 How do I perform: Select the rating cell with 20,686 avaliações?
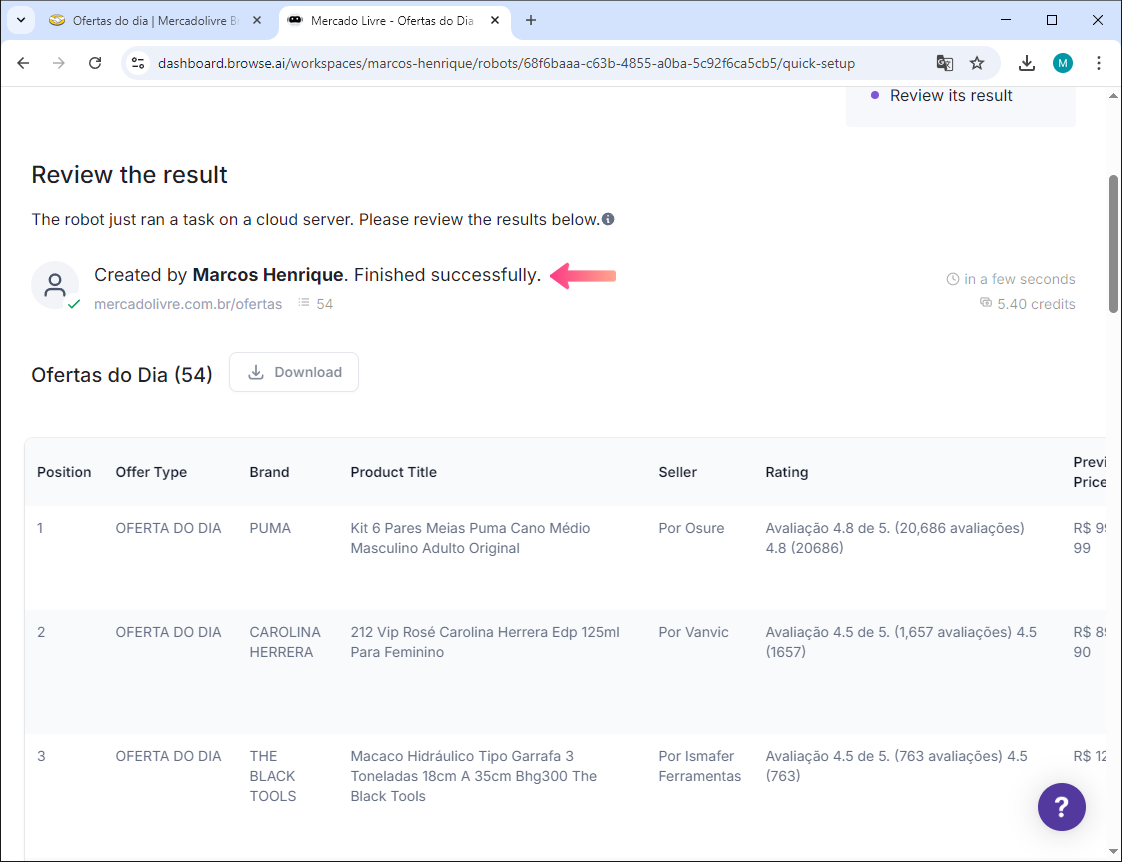point(895,538)
